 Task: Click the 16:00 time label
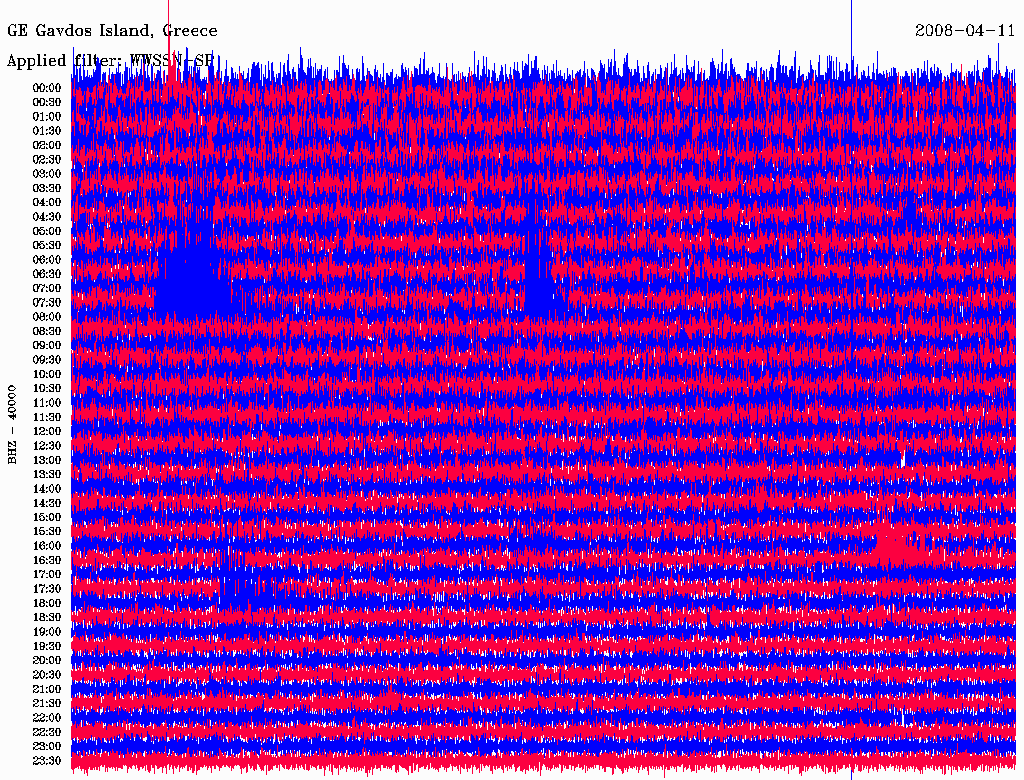click(47, 546)
